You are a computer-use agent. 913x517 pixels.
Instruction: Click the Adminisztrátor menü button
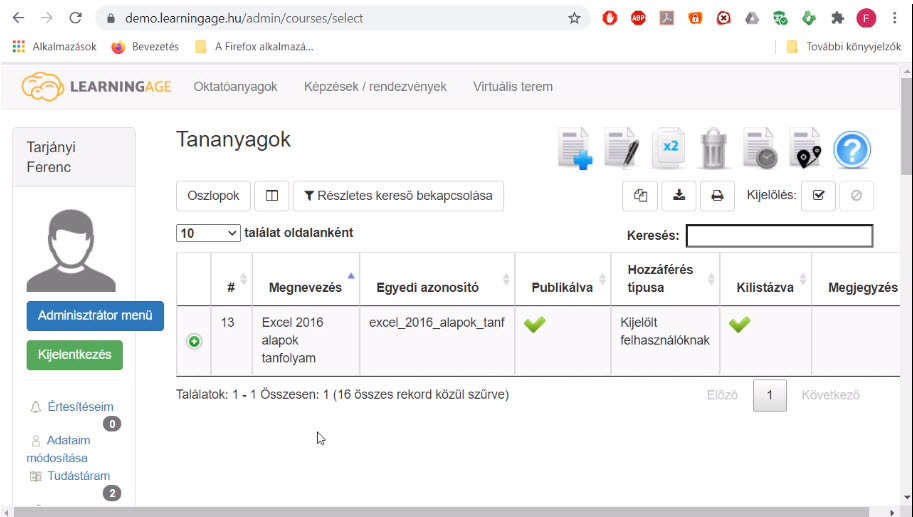click(x=95, y=316)
